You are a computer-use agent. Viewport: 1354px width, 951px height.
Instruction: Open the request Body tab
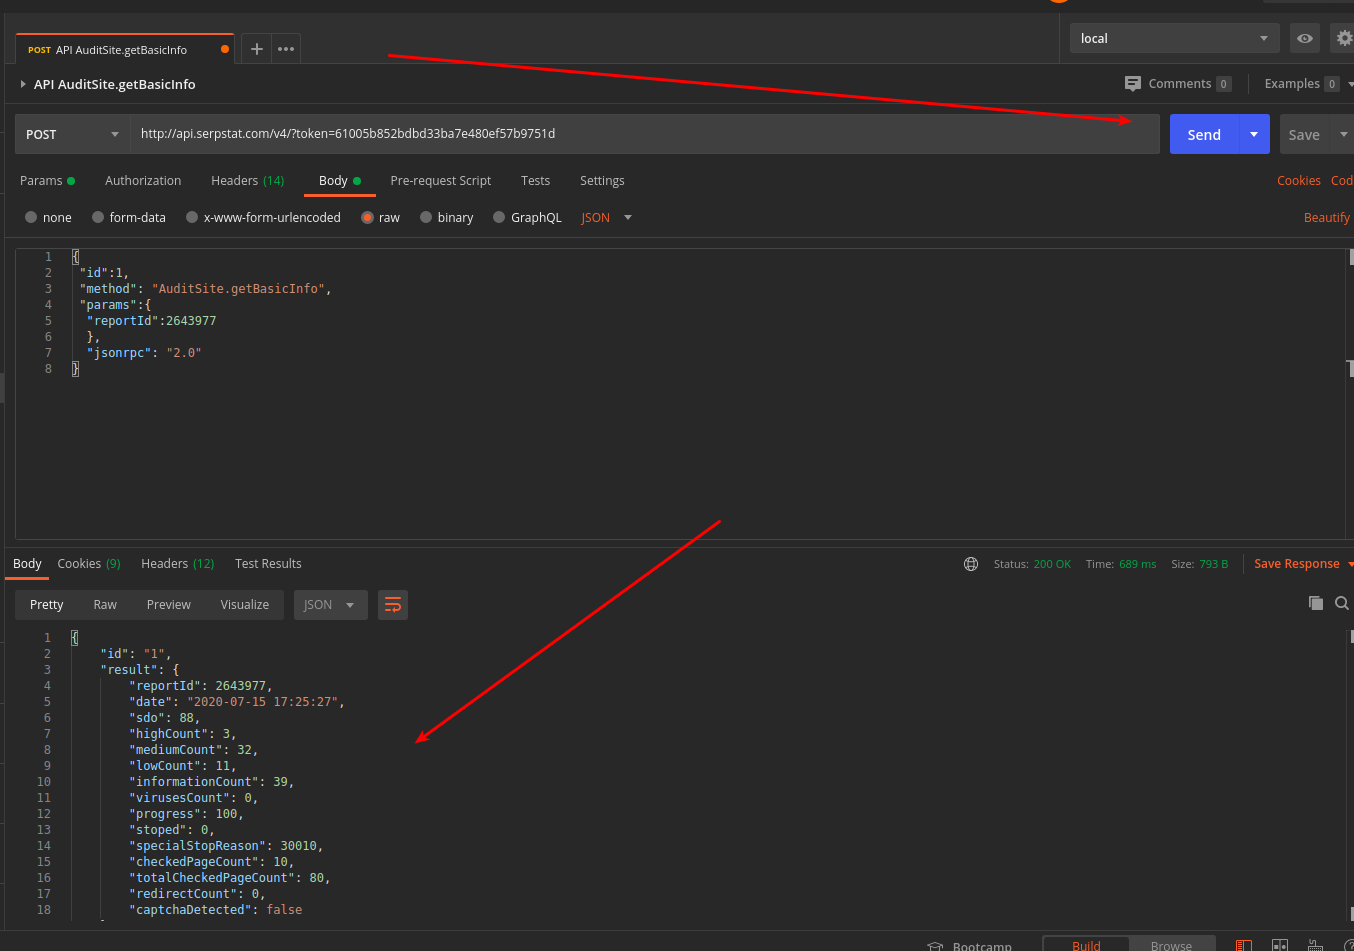point(340,181)
